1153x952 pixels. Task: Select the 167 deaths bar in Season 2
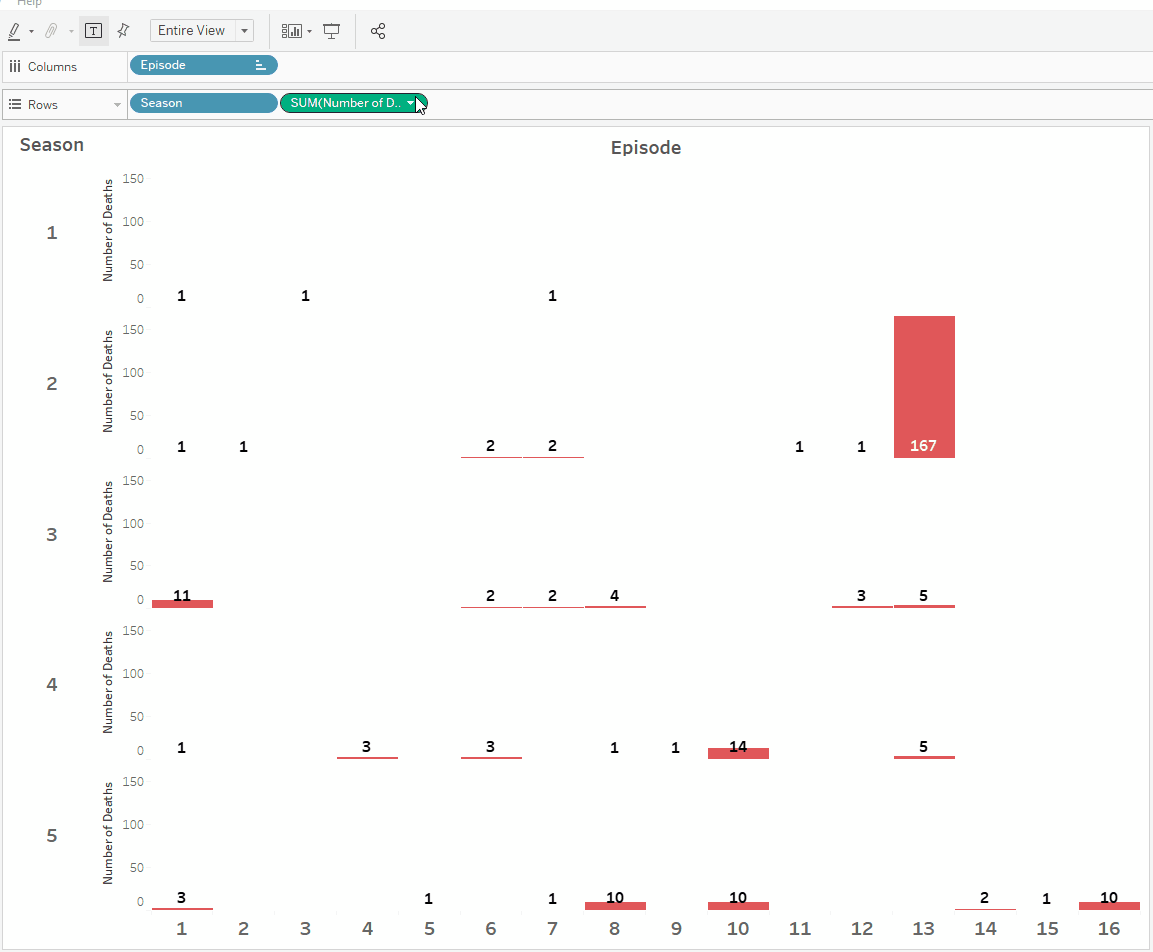pyautogui.click(x=924, y=387)
